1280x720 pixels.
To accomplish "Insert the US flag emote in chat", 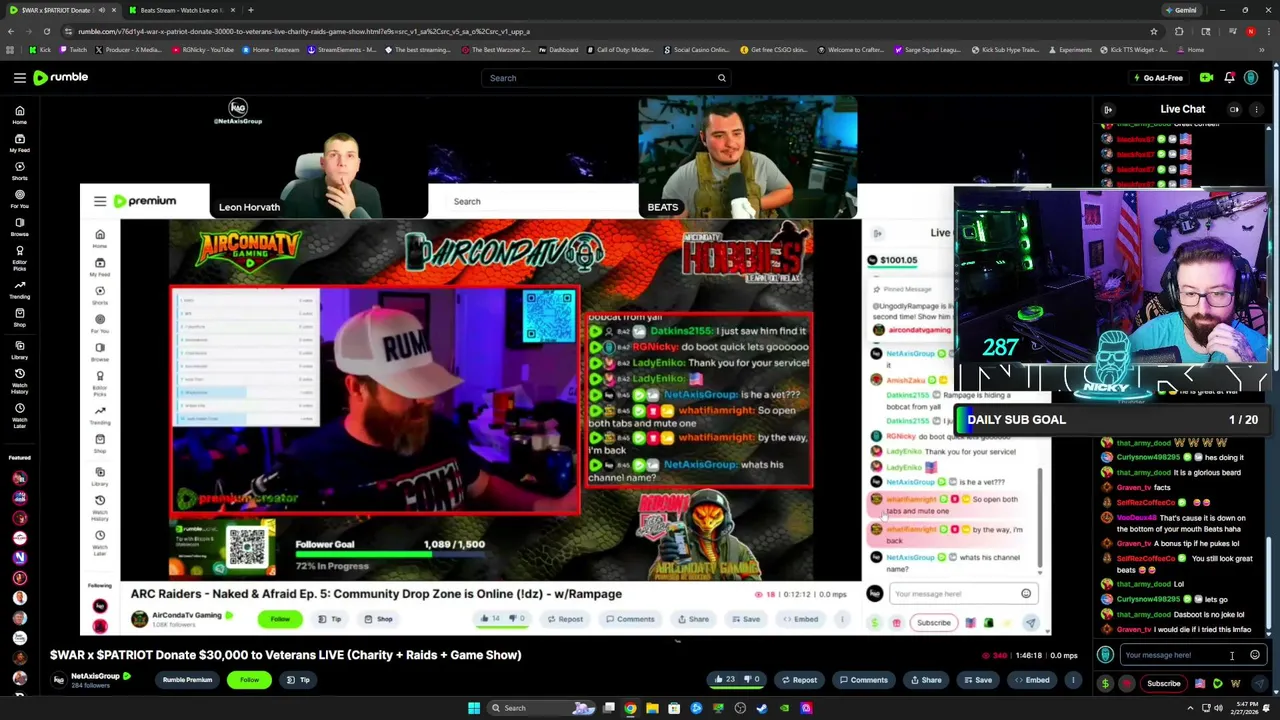I will click(x=1200, y=684).
